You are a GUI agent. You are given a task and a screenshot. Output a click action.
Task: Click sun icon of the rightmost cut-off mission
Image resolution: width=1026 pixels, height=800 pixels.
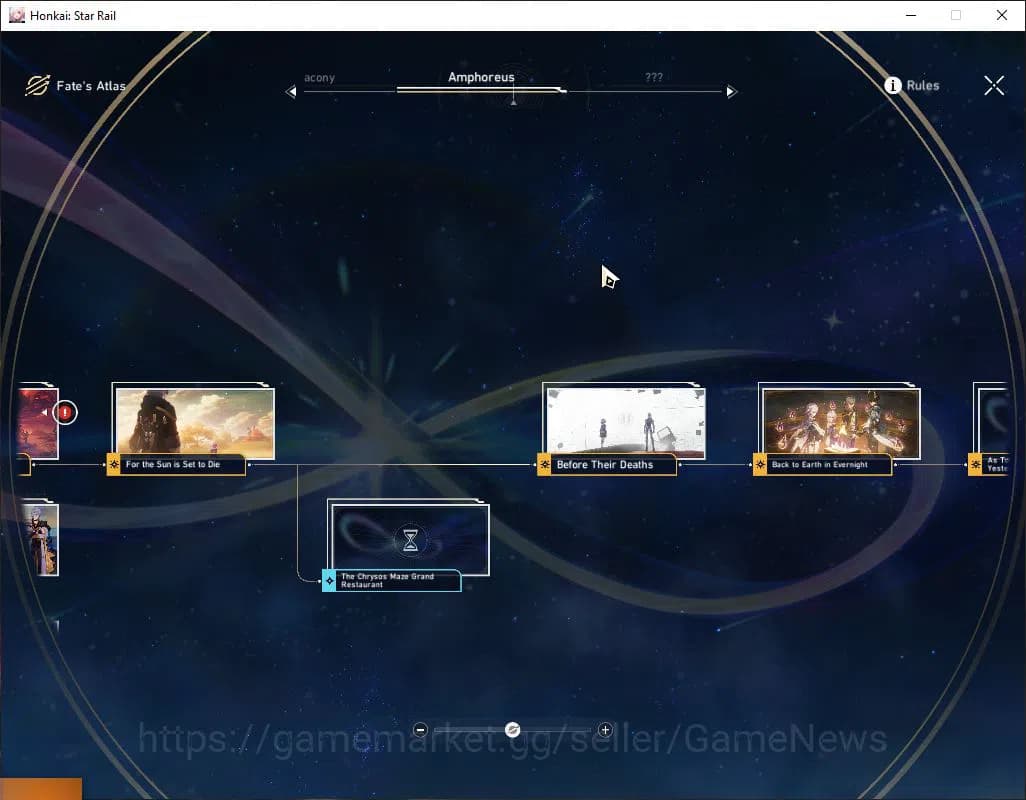pyautogui.click(x=975, y=464)
